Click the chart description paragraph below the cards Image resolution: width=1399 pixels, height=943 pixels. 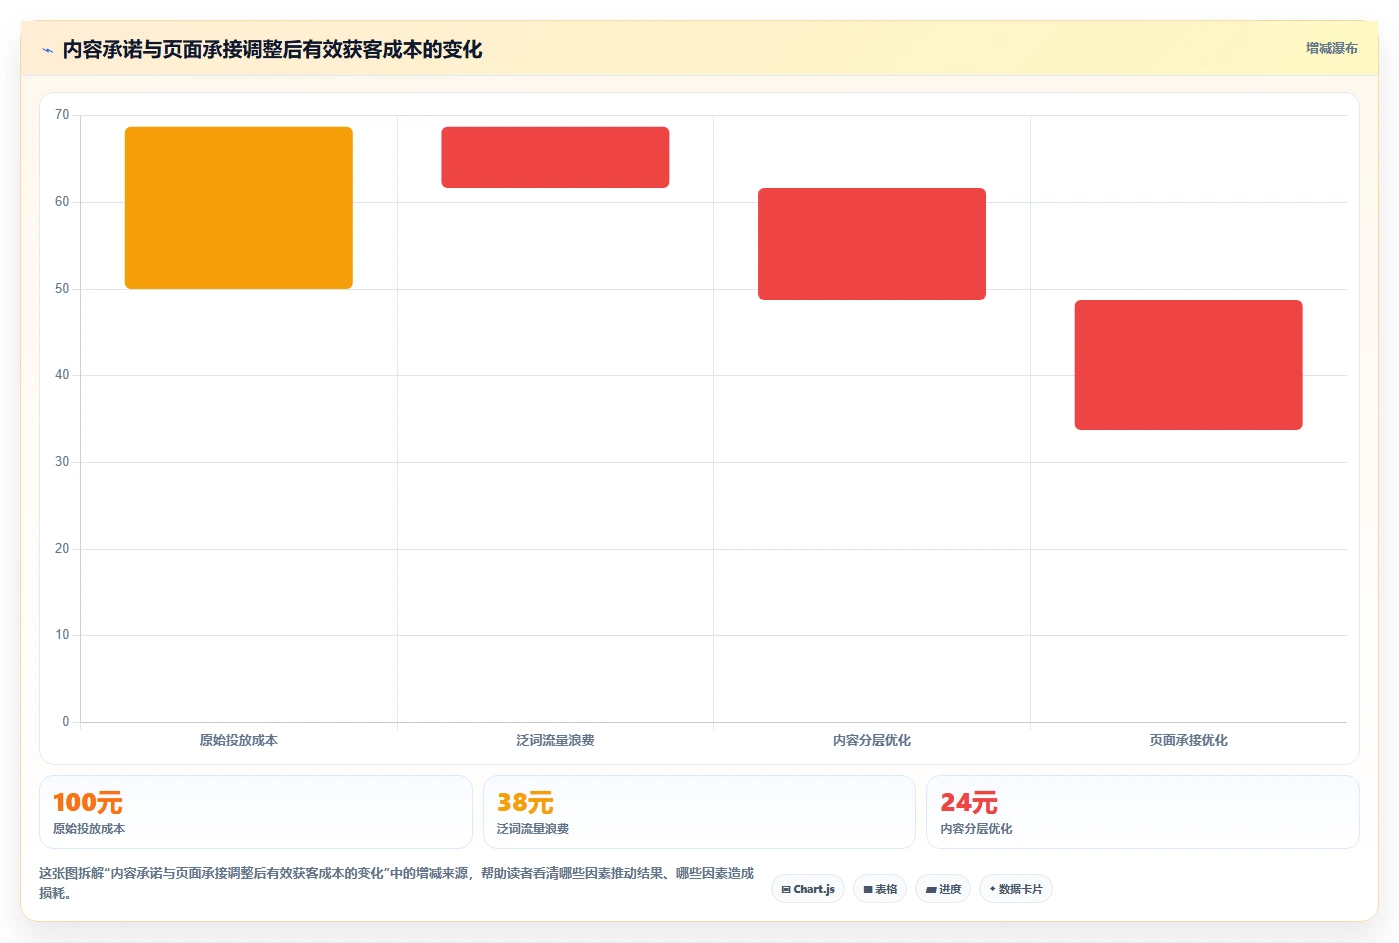397,883
